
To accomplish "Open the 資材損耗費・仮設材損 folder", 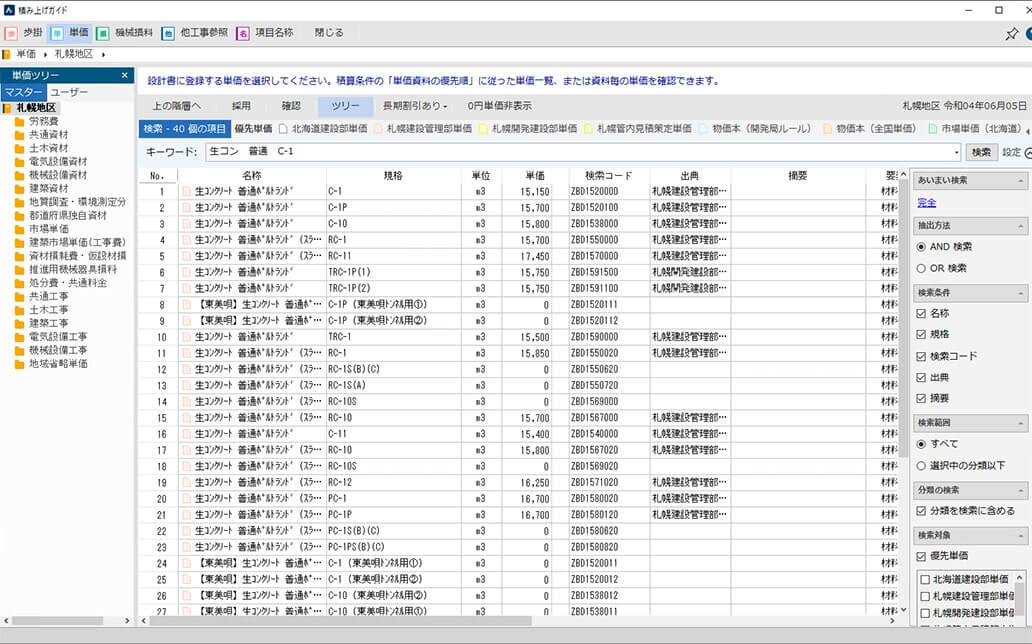I will 70,256.
